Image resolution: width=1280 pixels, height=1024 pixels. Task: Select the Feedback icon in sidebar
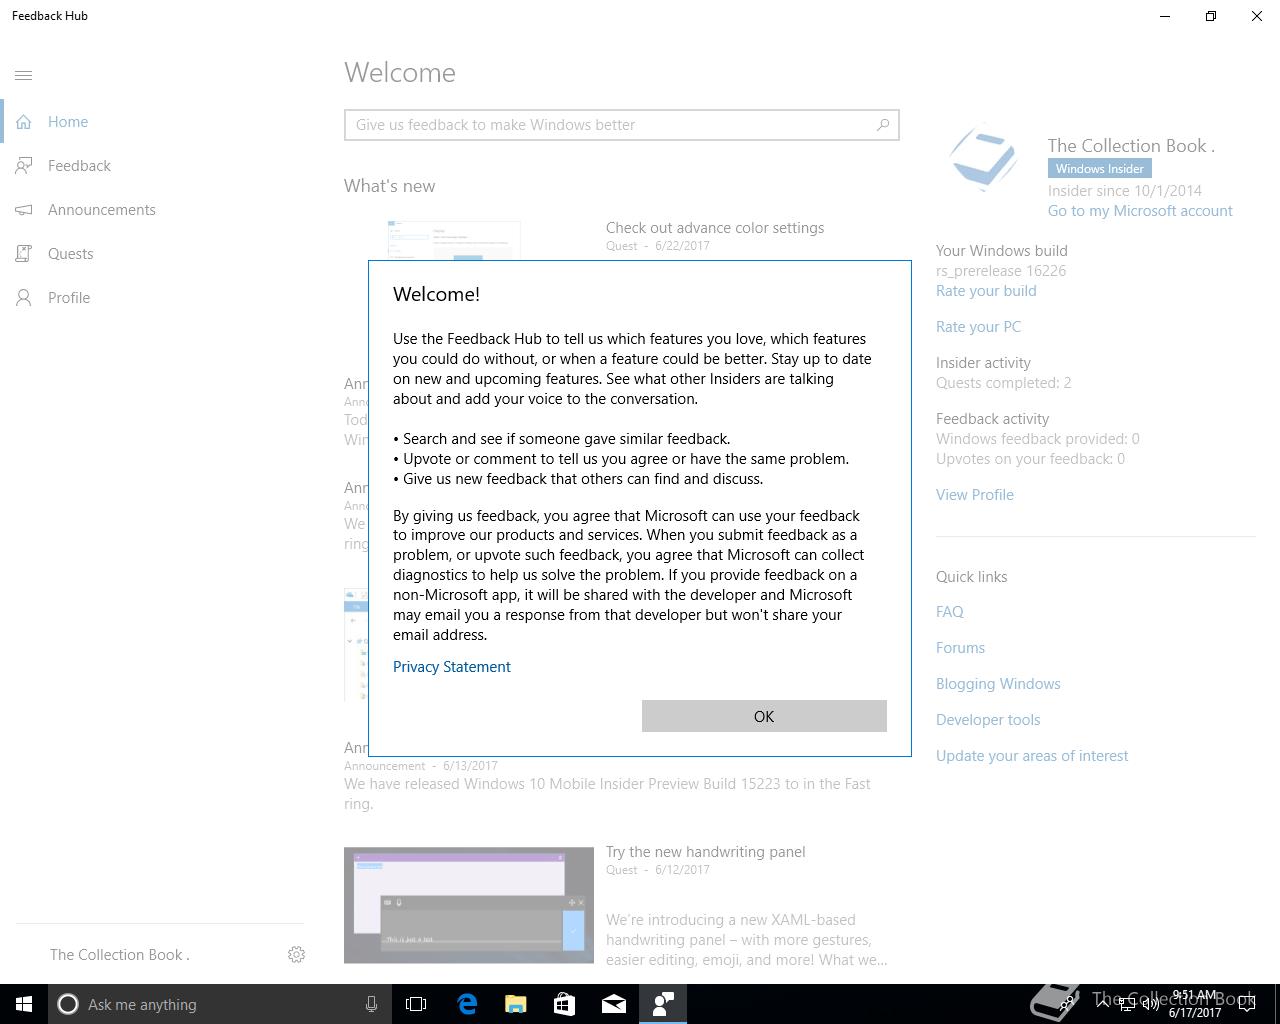(24, 166)
